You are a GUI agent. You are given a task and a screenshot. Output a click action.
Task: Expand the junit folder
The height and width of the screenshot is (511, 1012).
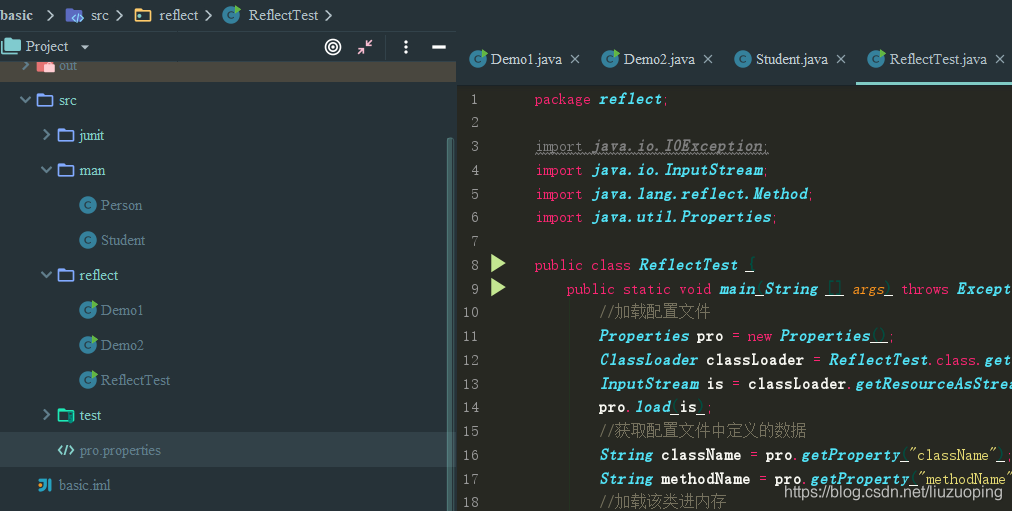46,135
